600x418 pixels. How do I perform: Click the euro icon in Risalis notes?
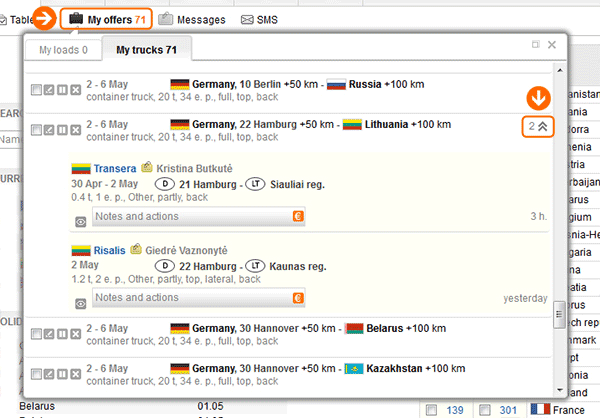[298, 298]
